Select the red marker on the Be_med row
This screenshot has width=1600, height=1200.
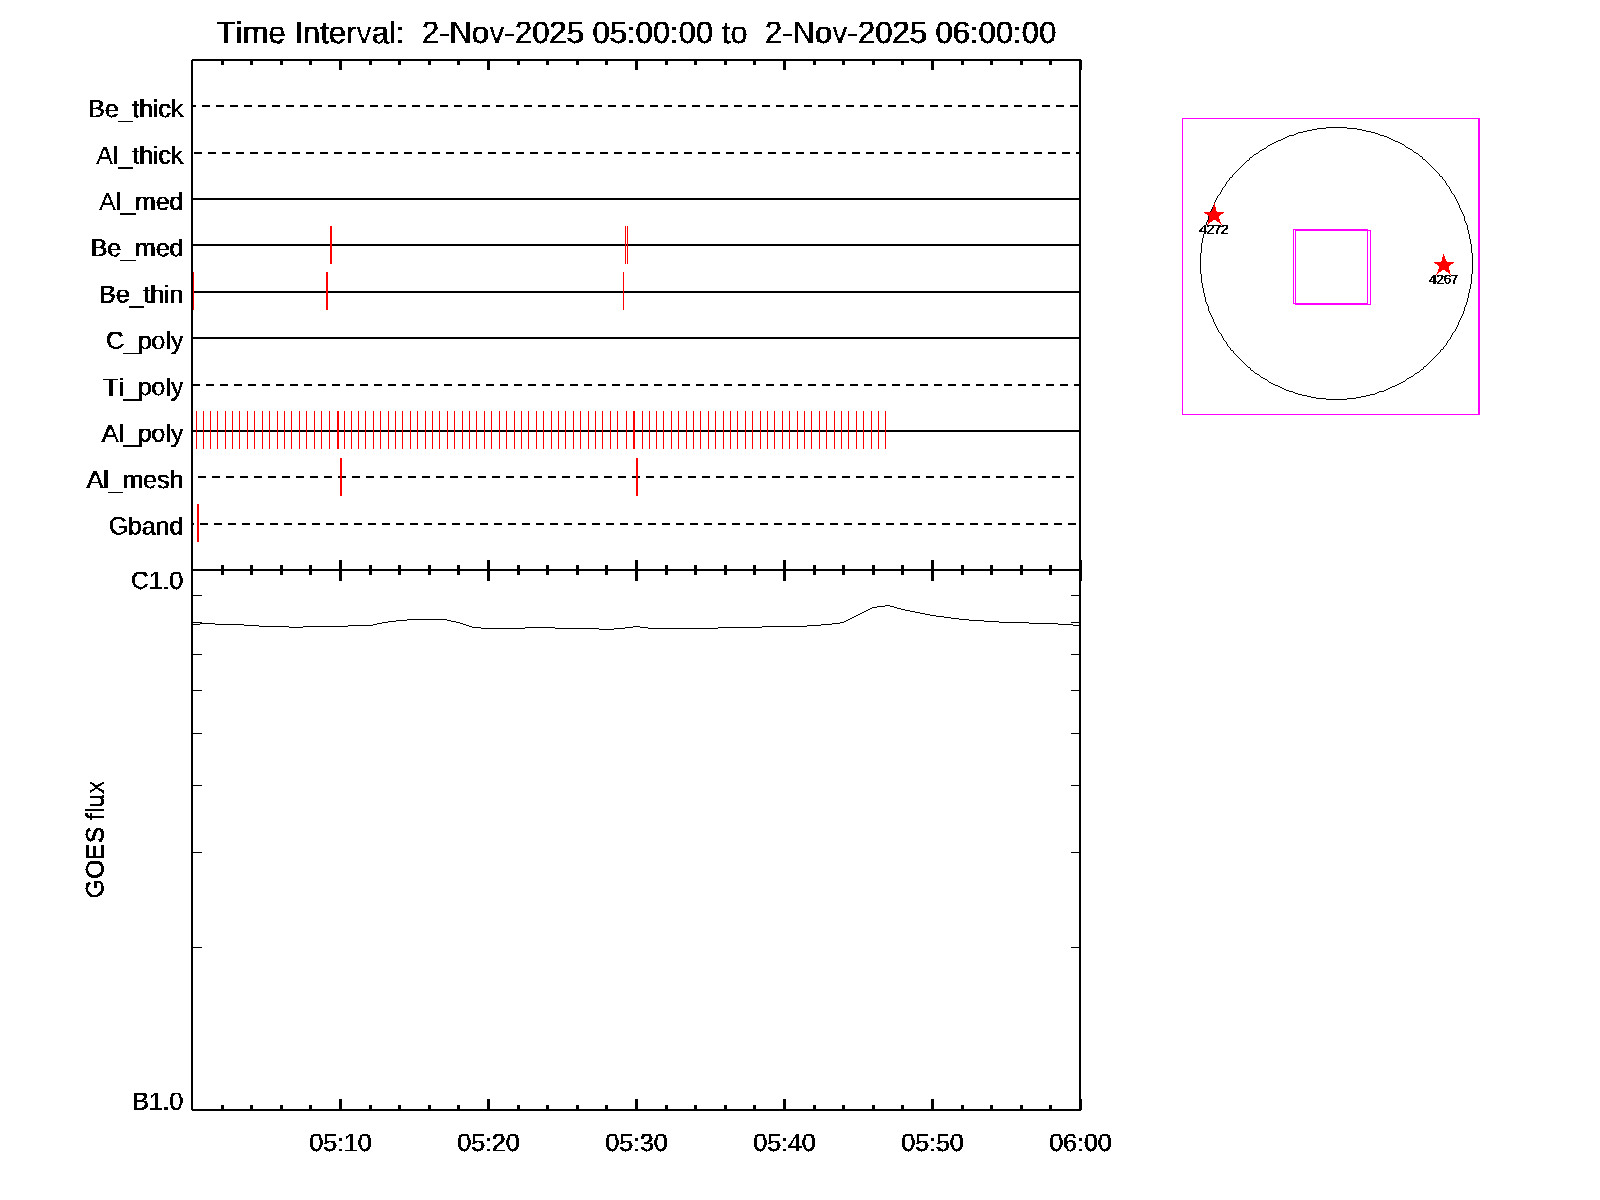point(331,245)
